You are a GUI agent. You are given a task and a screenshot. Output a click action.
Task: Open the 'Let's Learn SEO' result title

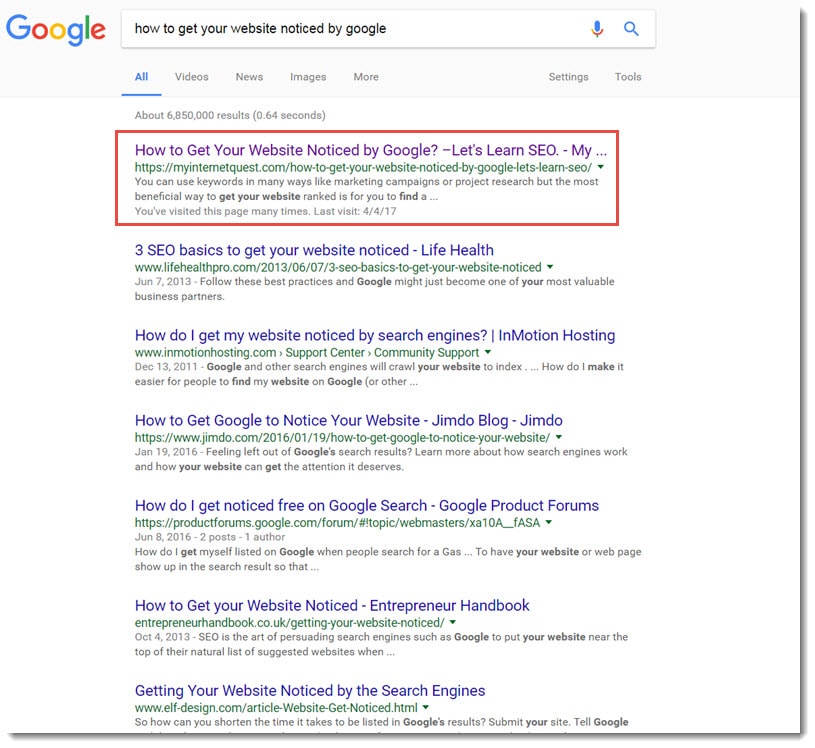coord(371,150)
